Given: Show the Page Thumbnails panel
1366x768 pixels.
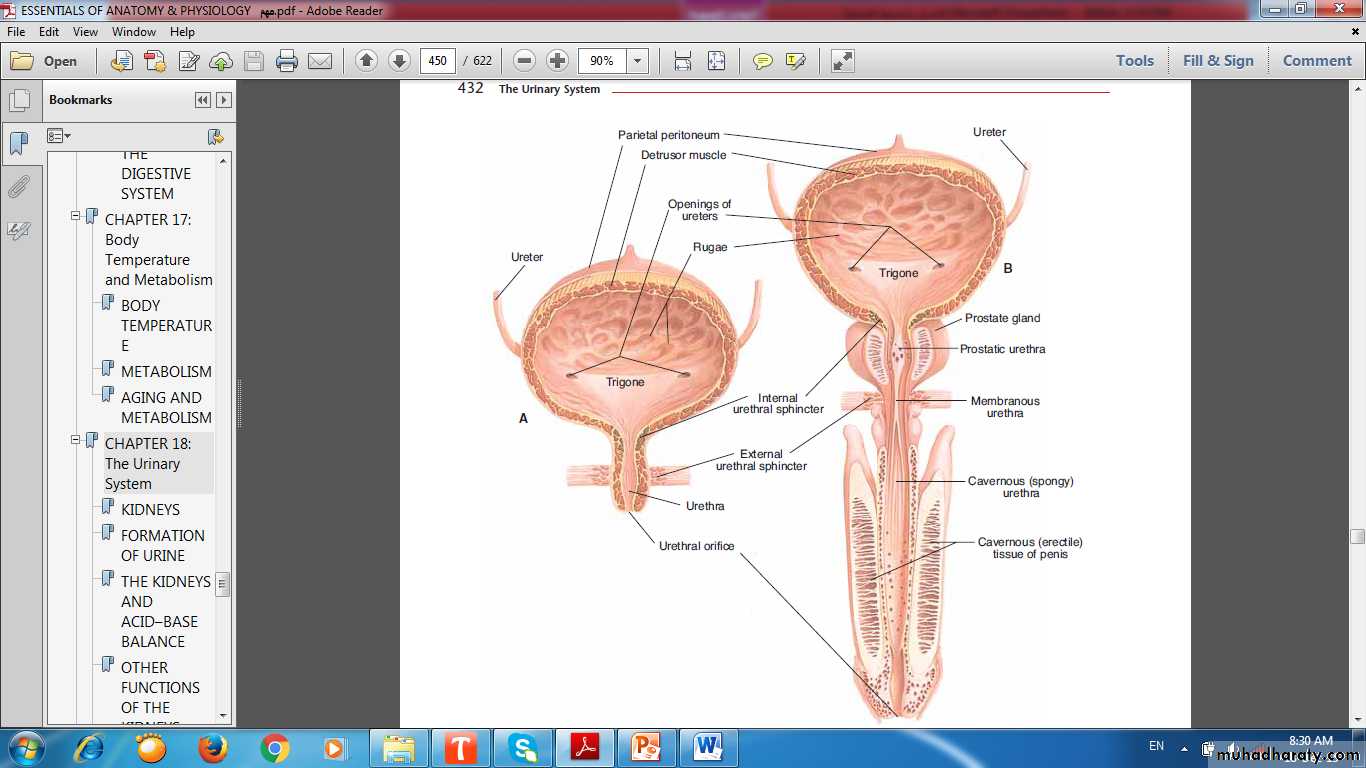Looking at the screenshot, I should click(19, 101).
